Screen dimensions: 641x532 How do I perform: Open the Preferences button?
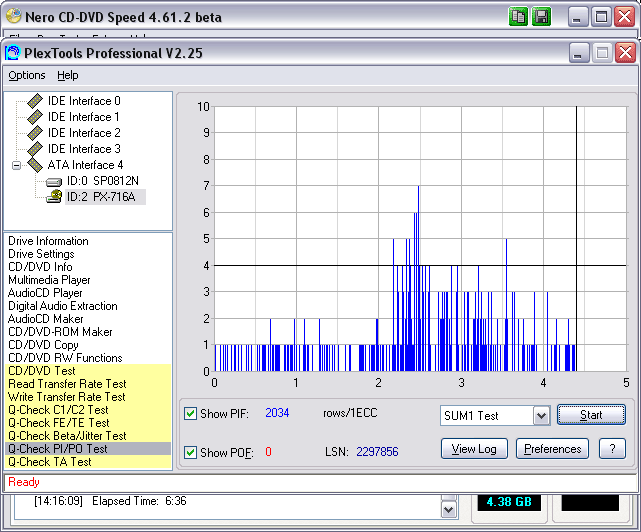click(552, 449)
